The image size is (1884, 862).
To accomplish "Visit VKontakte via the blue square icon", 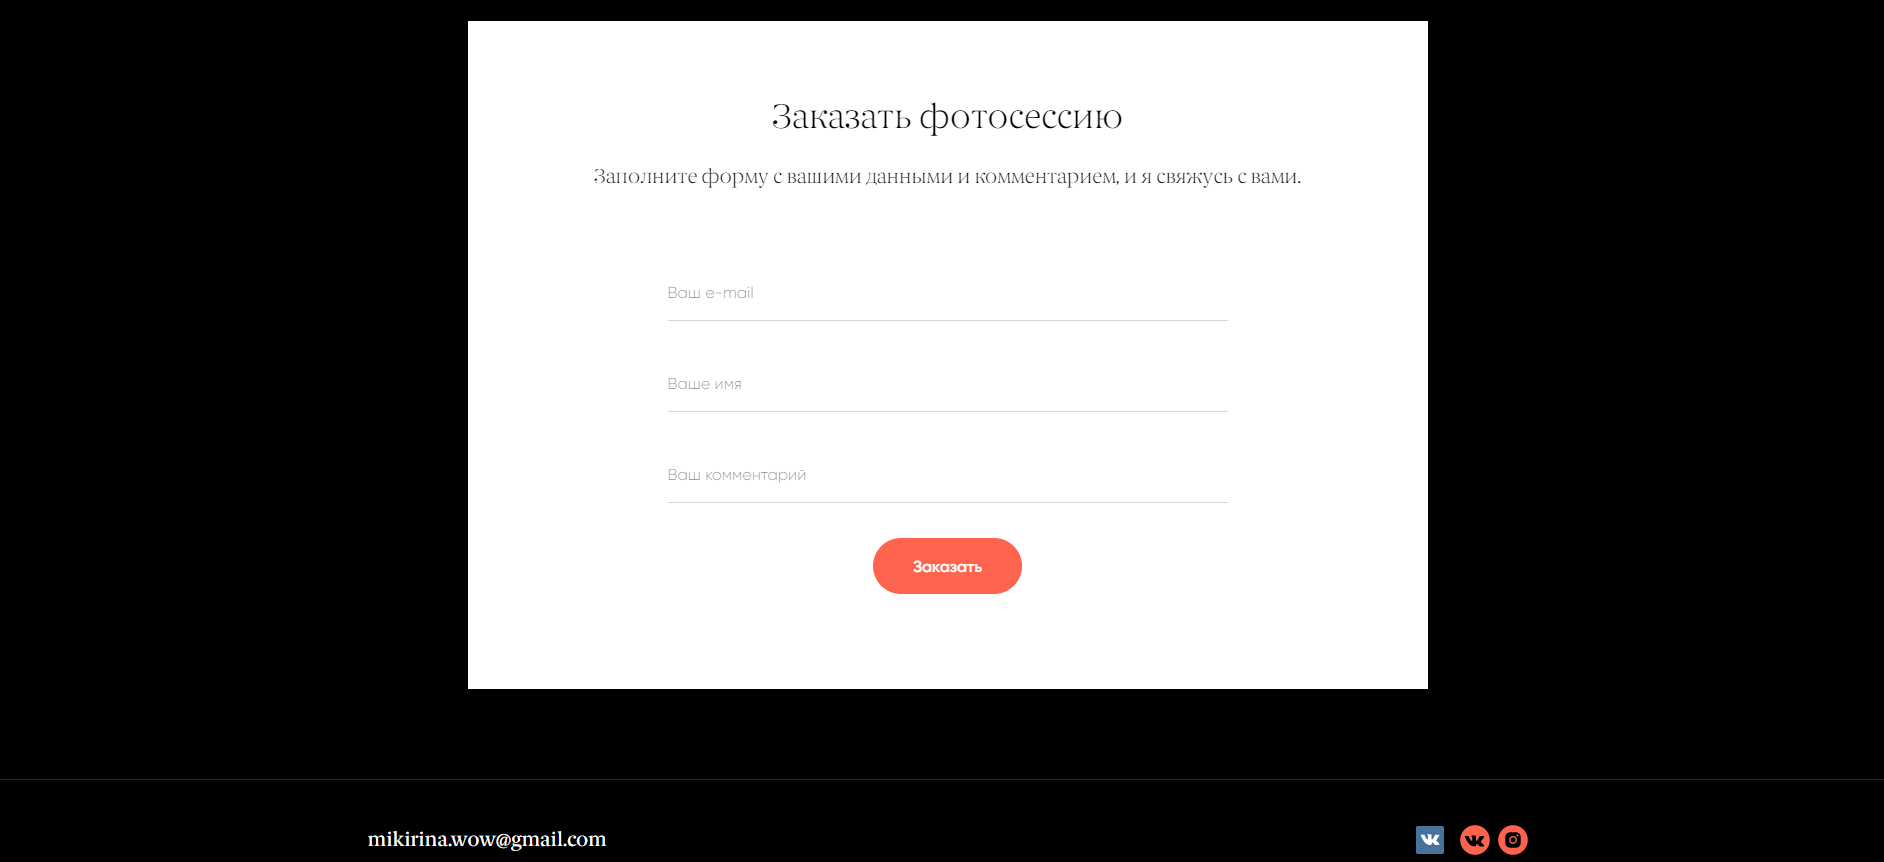I will [x=1430, y=840].
